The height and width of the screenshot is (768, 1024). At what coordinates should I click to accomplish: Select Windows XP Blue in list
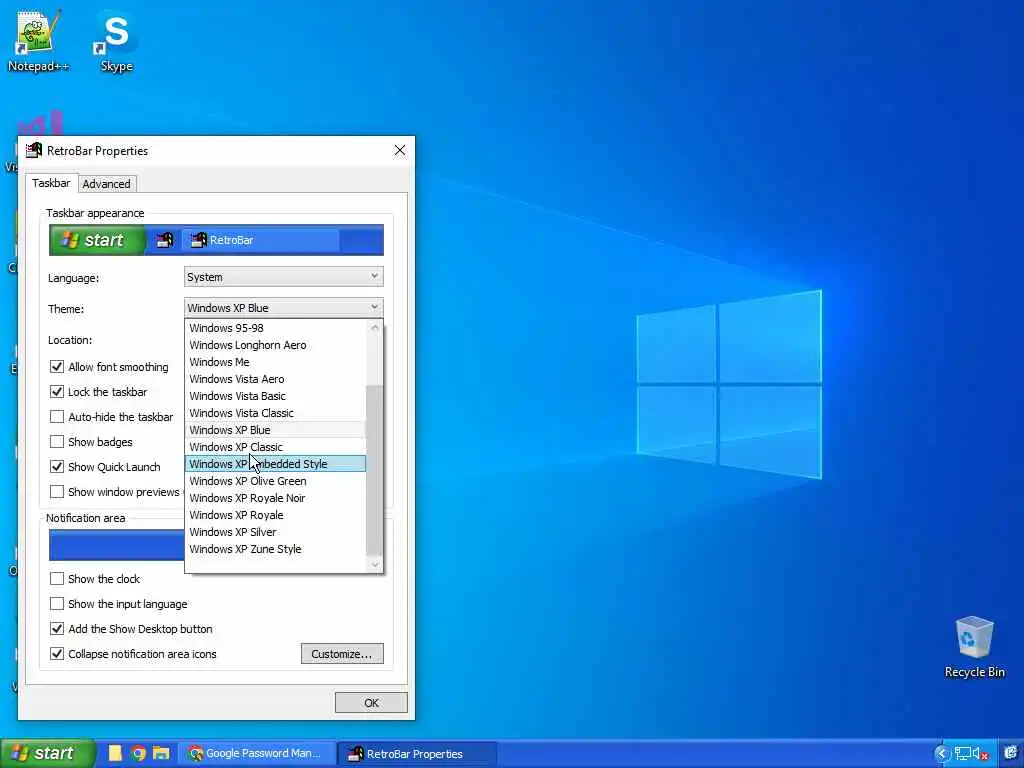(275, 430)
